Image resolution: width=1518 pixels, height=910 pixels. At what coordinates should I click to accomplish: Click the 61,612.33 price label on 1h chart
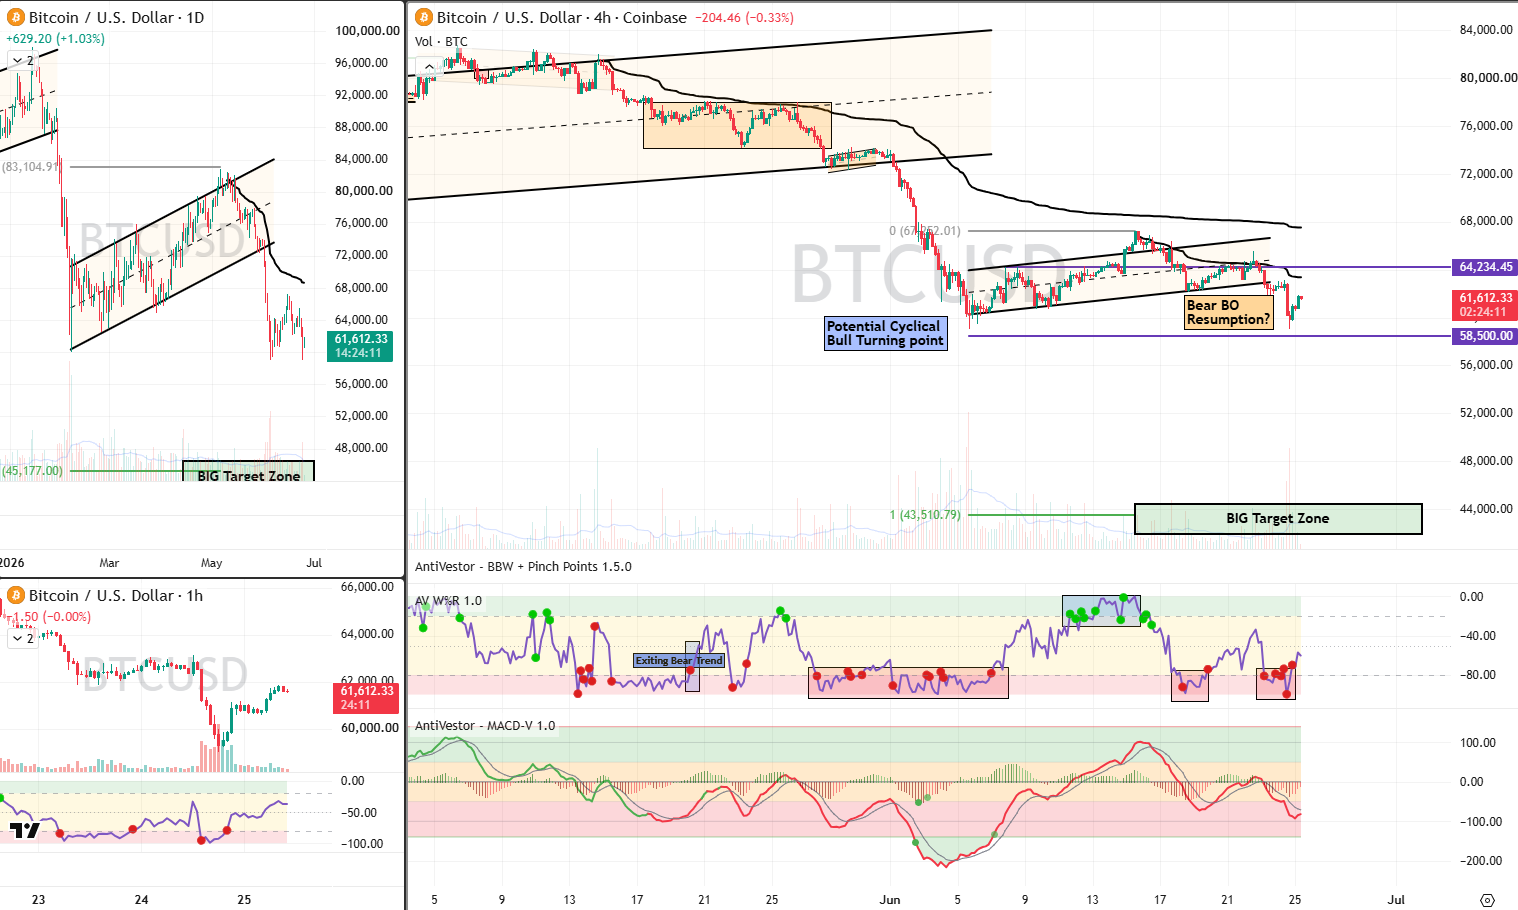(x=367, y=698)
